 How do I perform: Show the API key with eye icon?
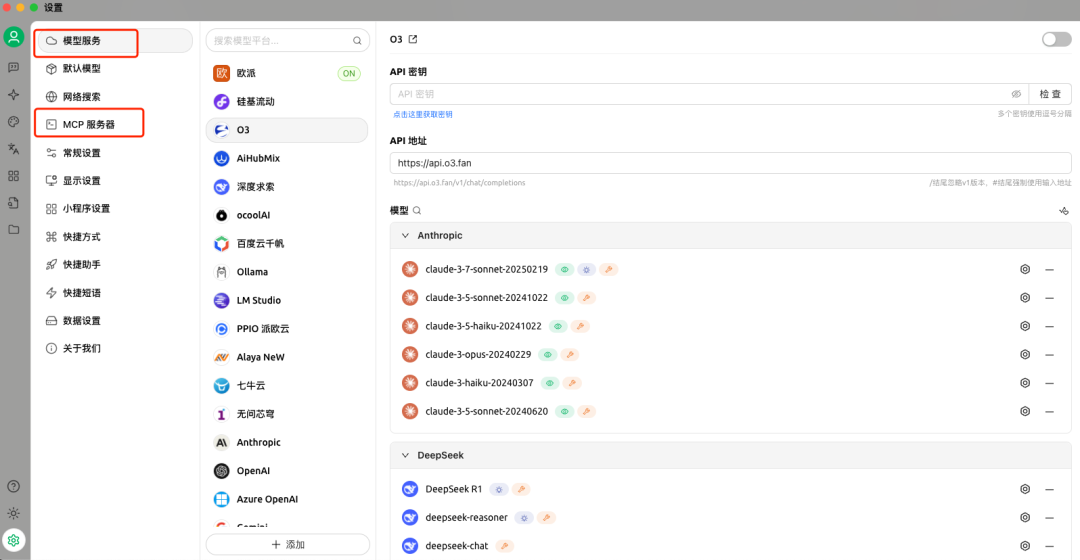pos(1016,94)
